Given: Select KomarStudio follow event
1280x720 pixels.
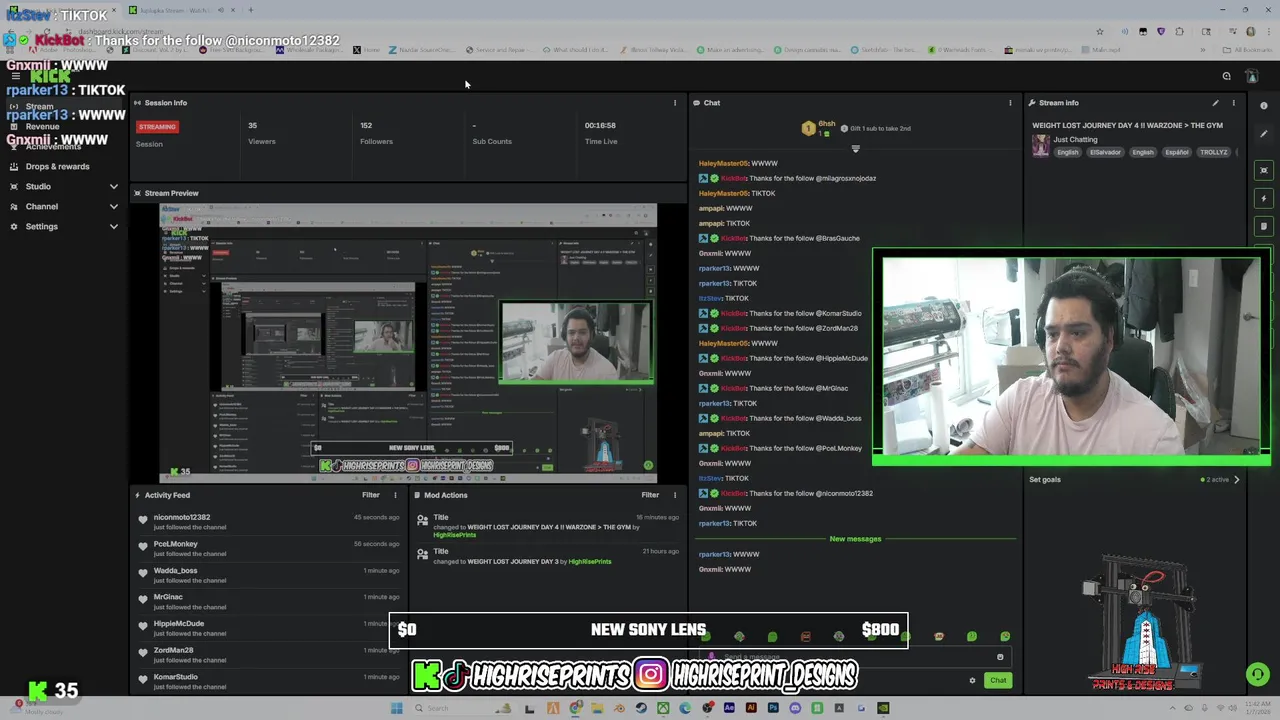Looking at the screenshot, I should [270, 681].
